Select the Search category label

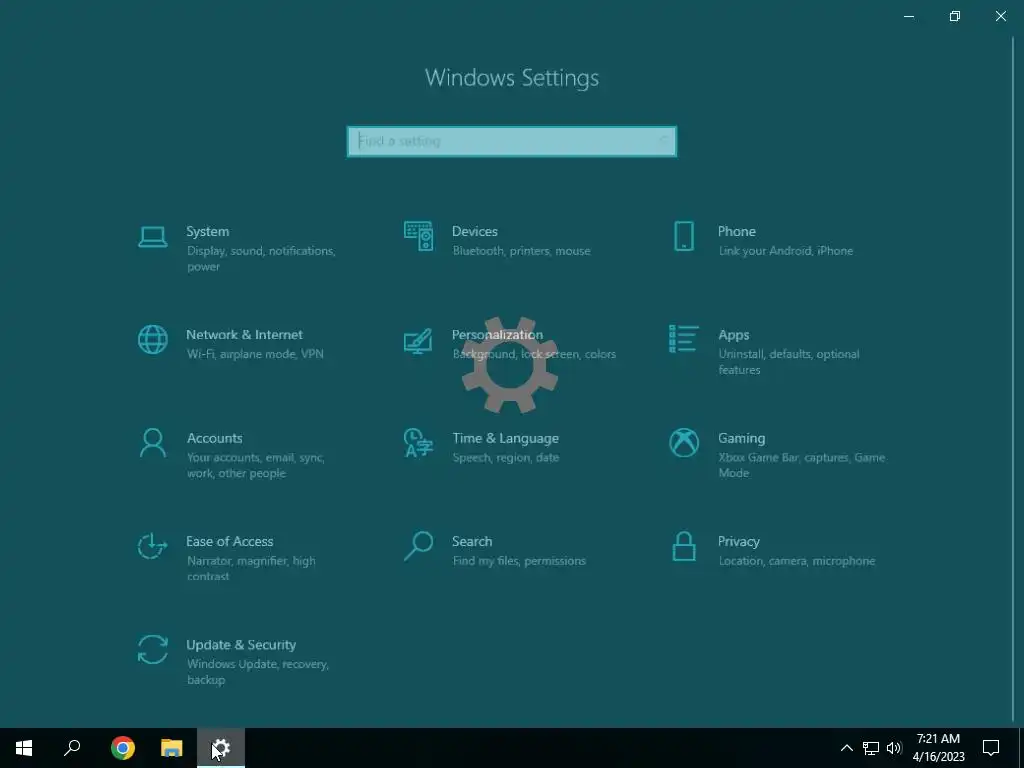pyautogui.click(x=472, y=541)
